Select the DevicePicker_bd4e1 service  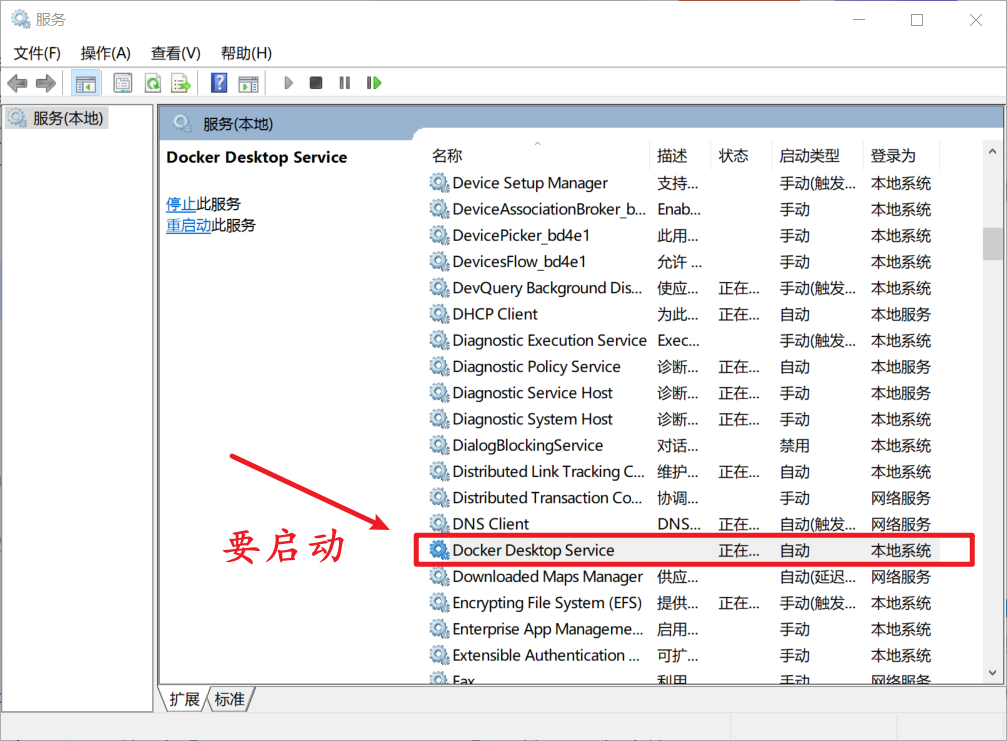point(521,236)
